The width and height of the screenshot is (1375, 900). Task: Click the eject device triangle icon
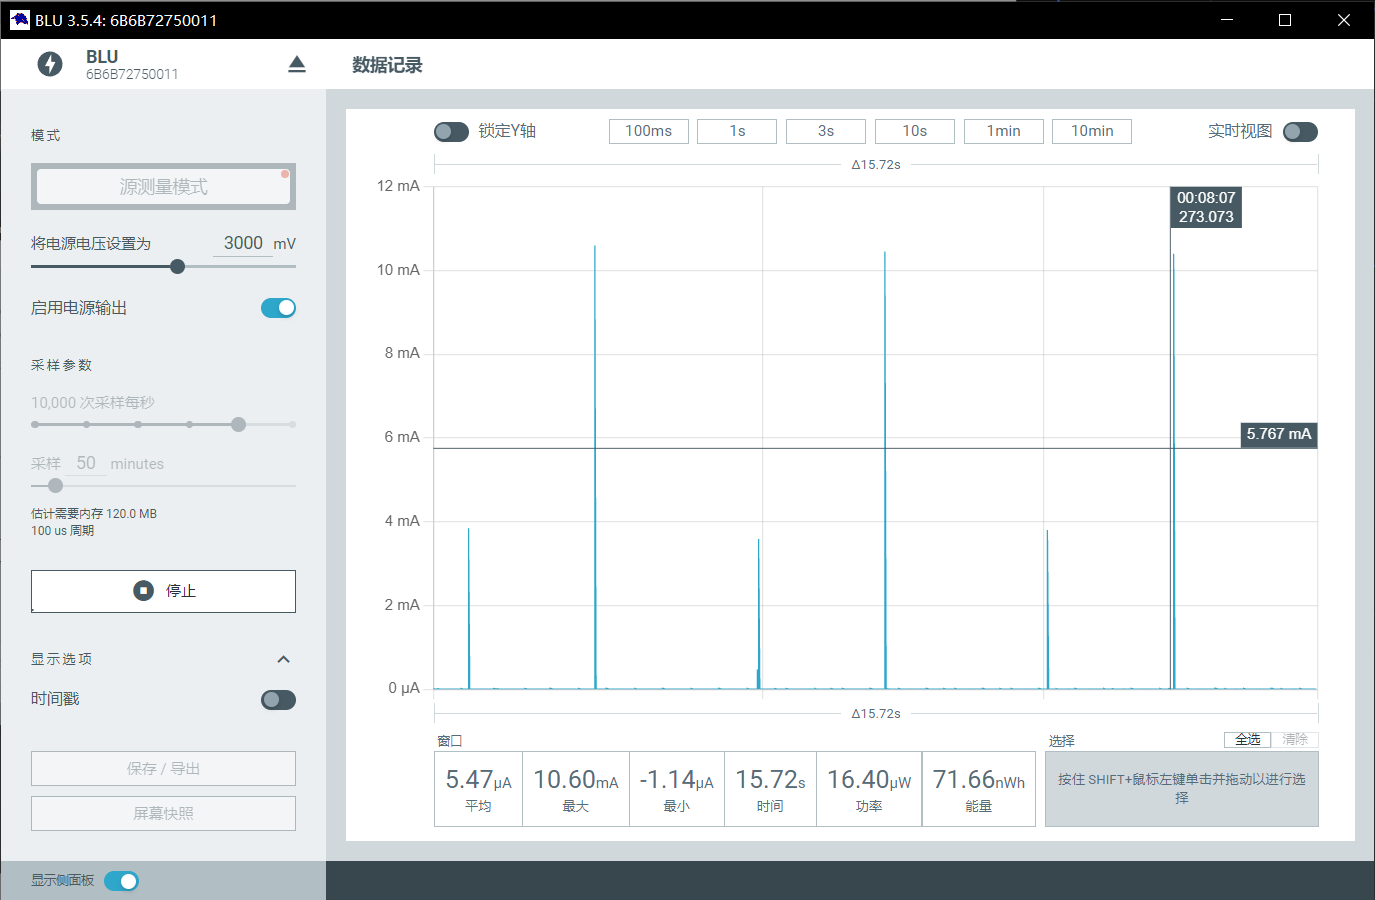296,64
